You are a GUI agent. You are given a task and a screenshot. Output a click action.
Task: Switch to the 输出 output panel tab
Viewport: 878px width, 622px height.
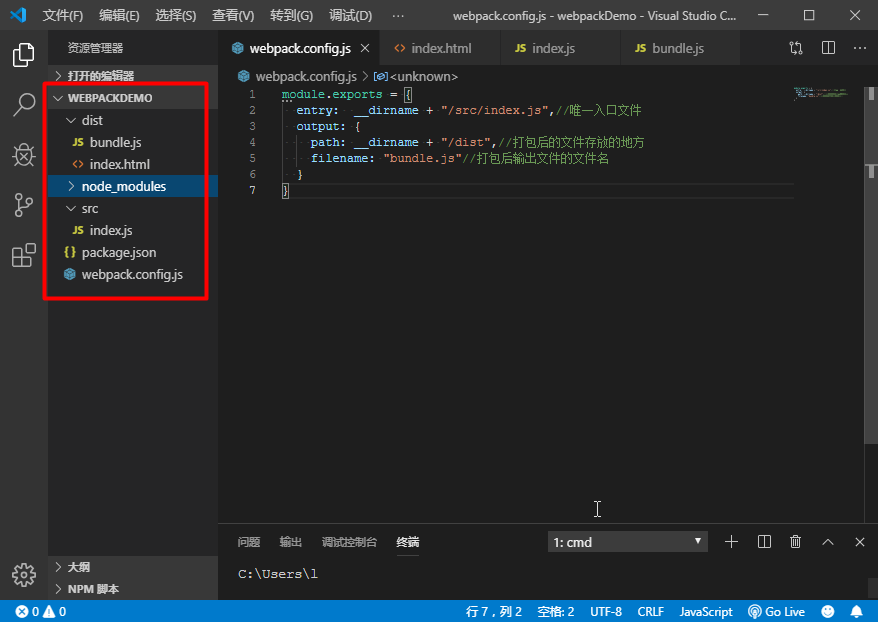(291, 542)
